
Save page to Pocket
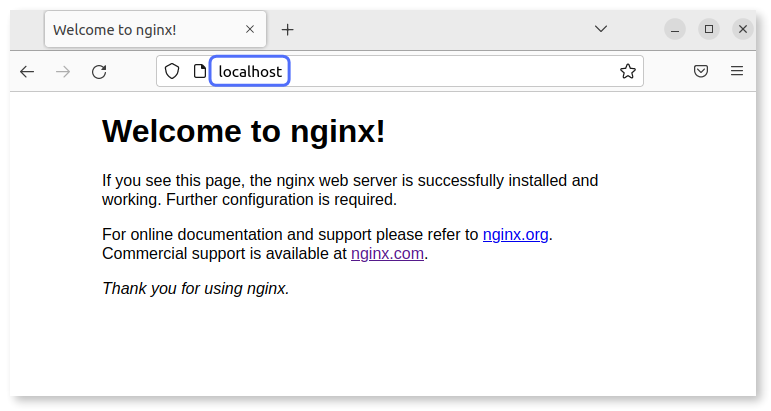coord(701,71)
